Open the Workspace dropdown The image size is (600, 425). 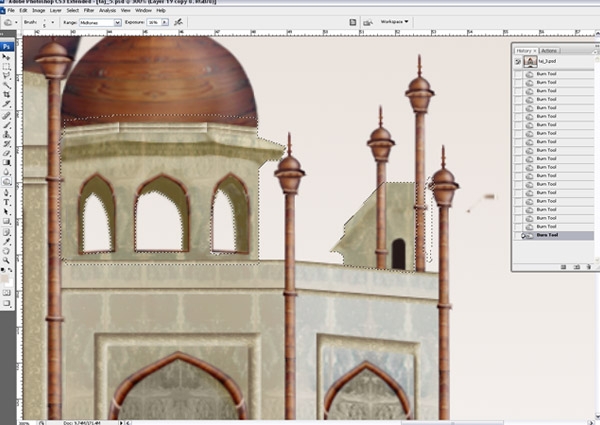pos(394,22)
